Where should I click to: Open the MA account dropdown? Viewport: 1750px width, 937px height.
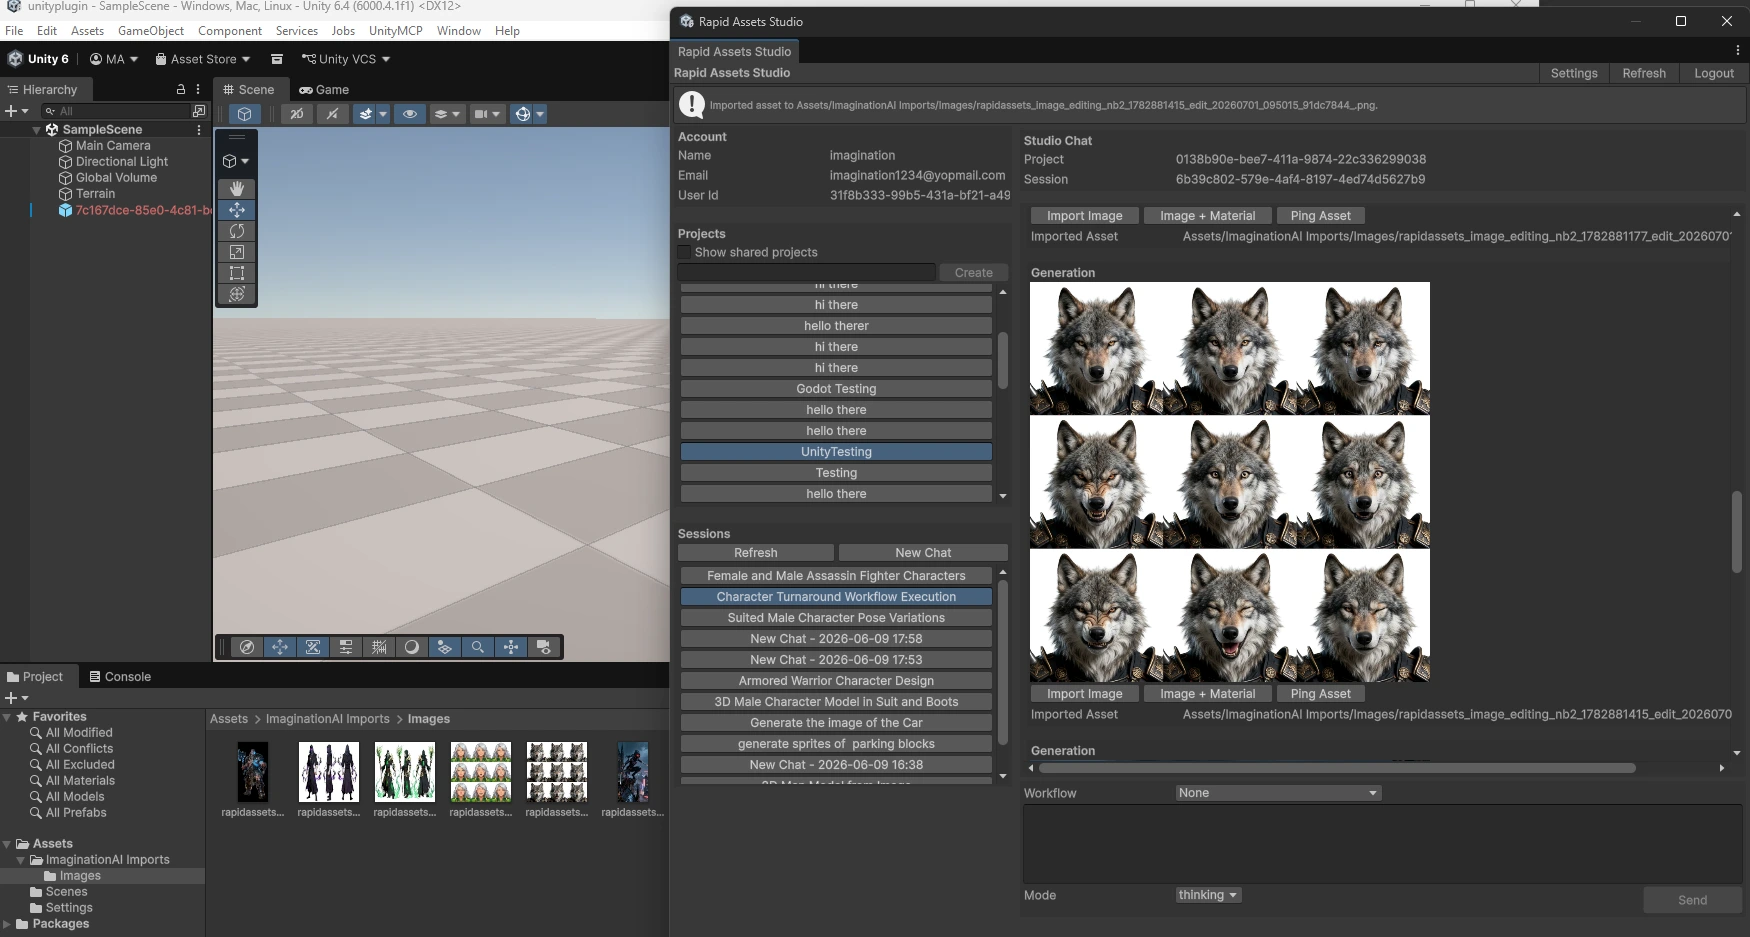tap(114, 59)
